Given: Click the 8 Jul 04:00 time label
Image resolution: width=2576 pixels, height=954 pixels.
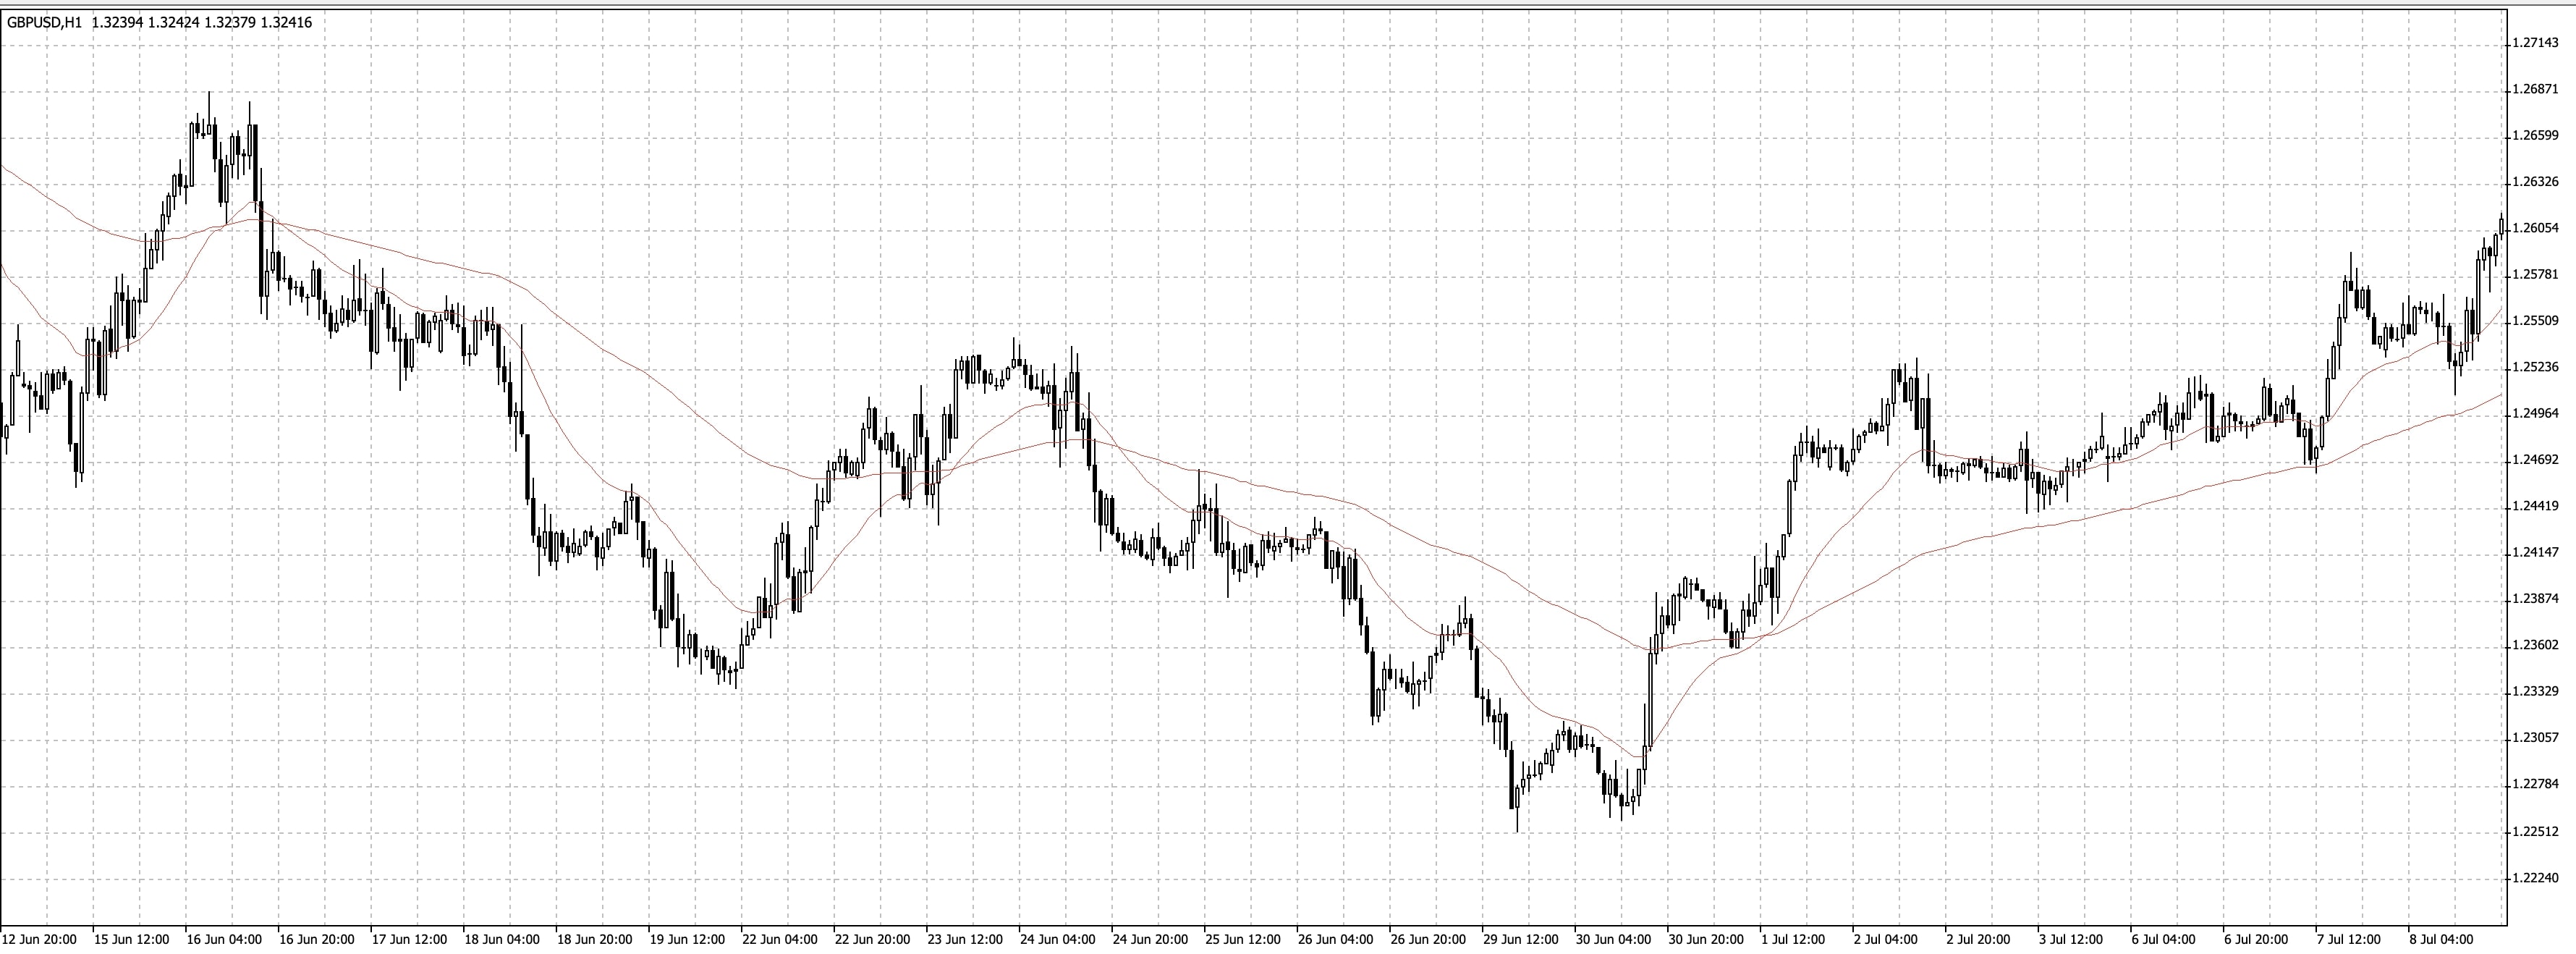Looking at the screenshot, I should point(2441,940).
